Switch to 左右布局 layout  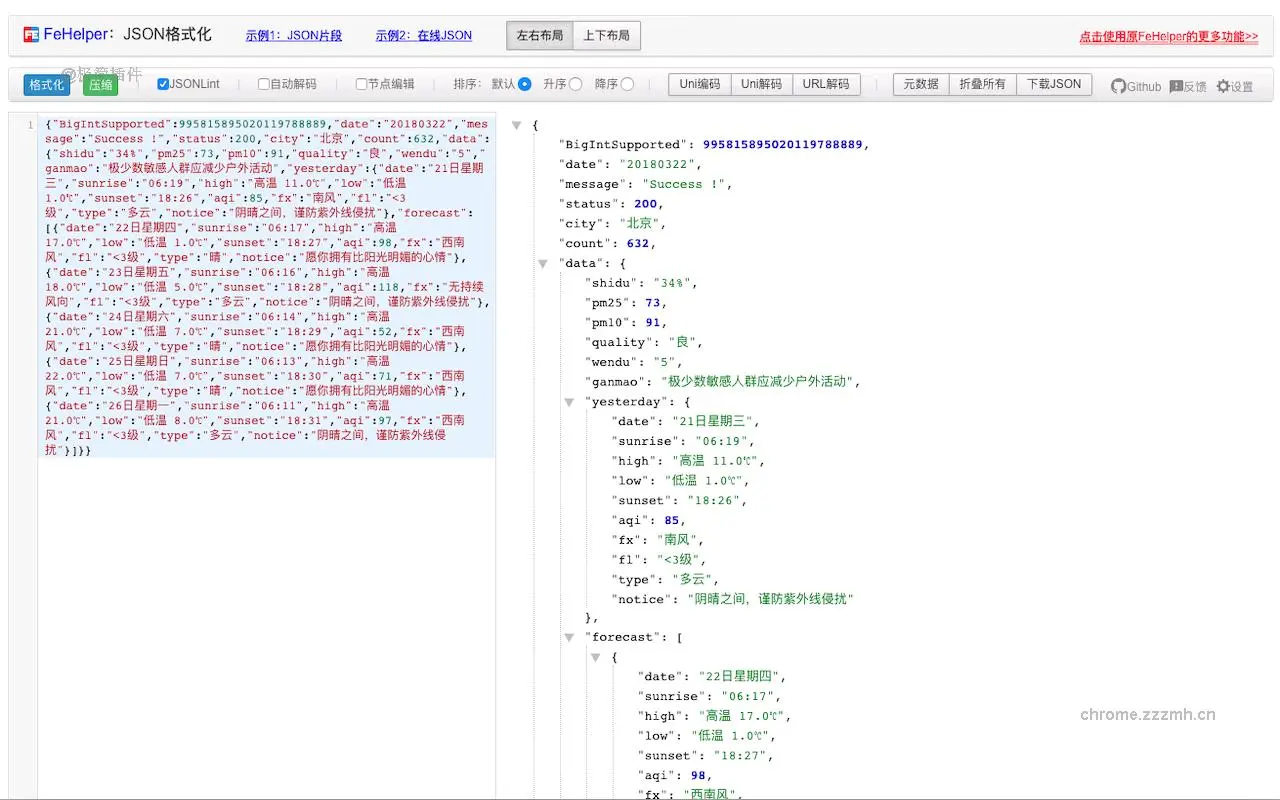point(539,35)
